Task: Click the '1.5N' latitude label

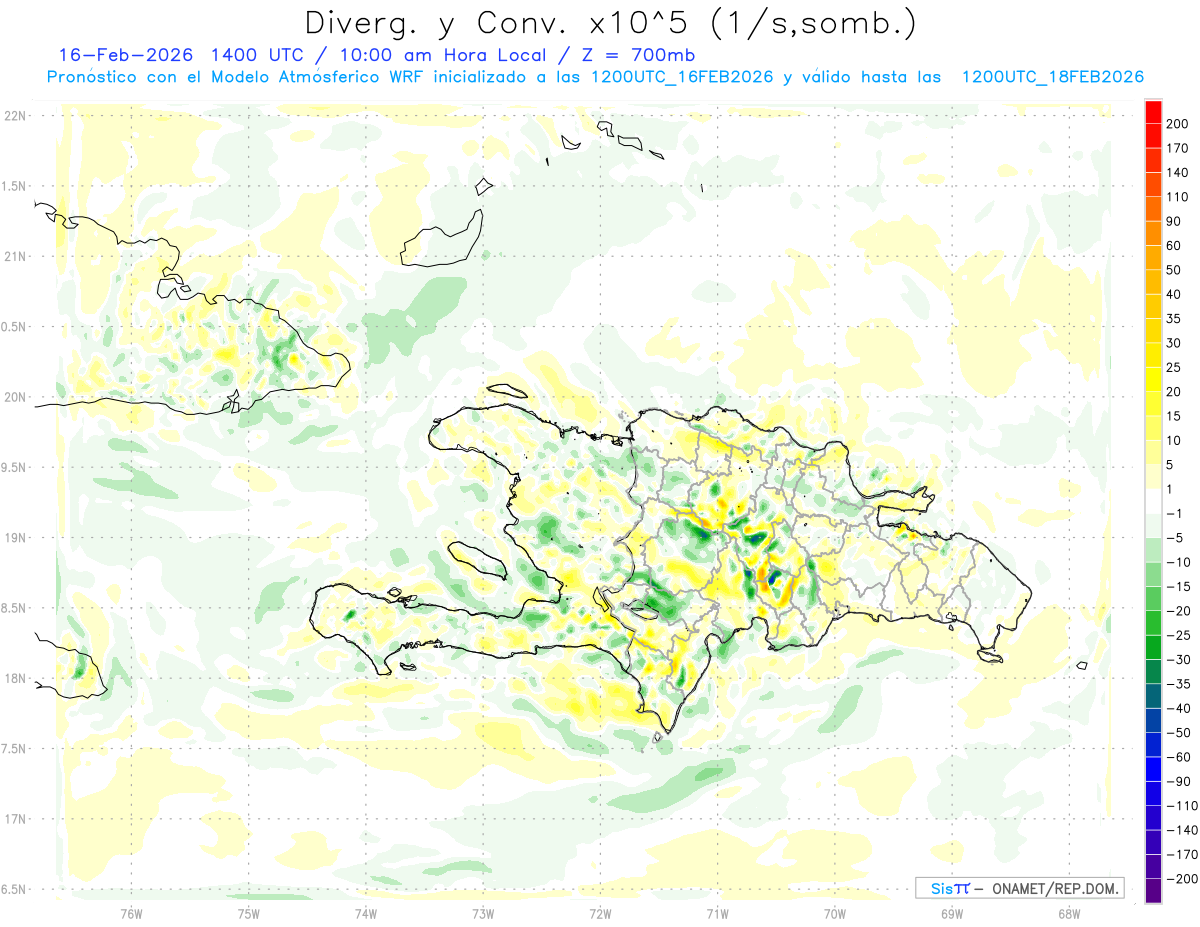Action: pyautogui.click(x=14, y=186)
